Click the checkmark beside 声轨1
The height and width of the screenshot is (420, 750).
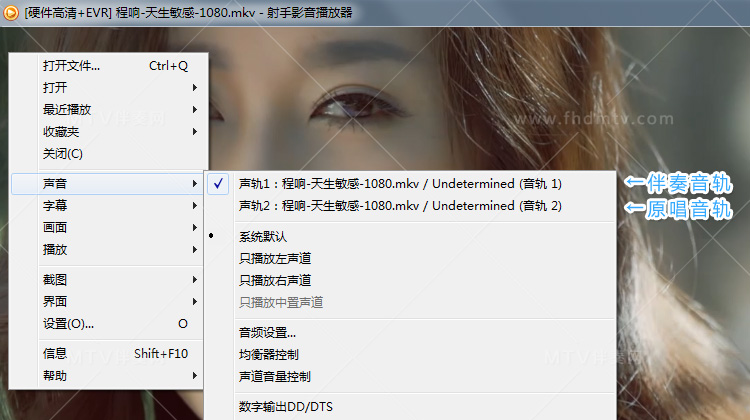pyautogui.click(x=218, y=184)
